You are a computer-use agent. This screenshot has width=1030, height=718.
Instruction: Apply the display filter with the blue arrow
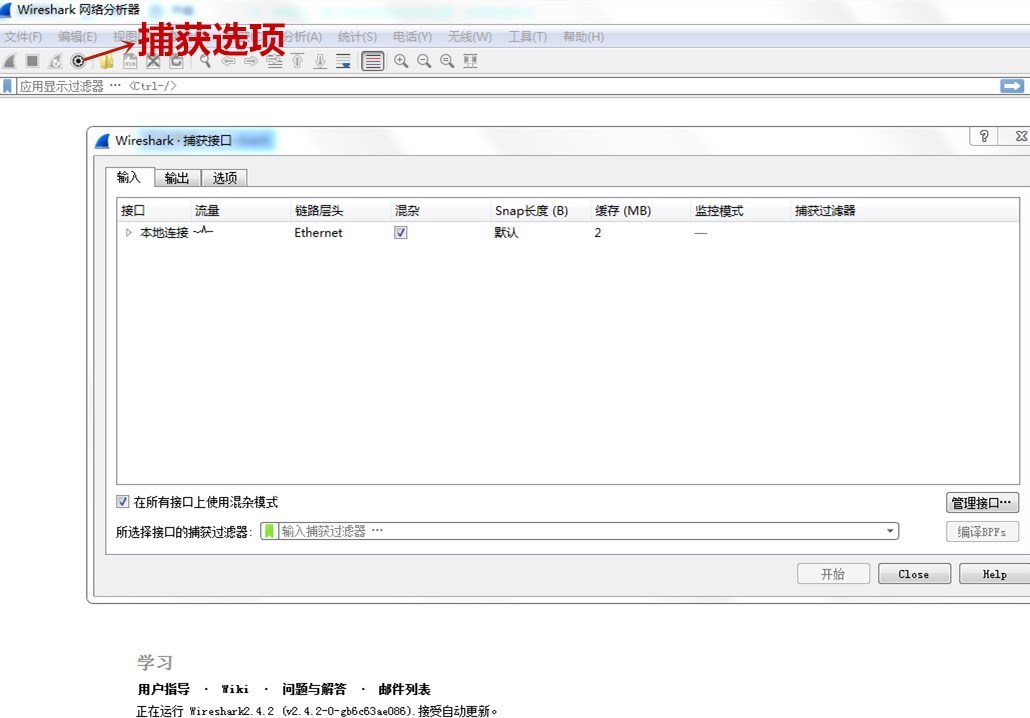click(x=1012, y=86)
